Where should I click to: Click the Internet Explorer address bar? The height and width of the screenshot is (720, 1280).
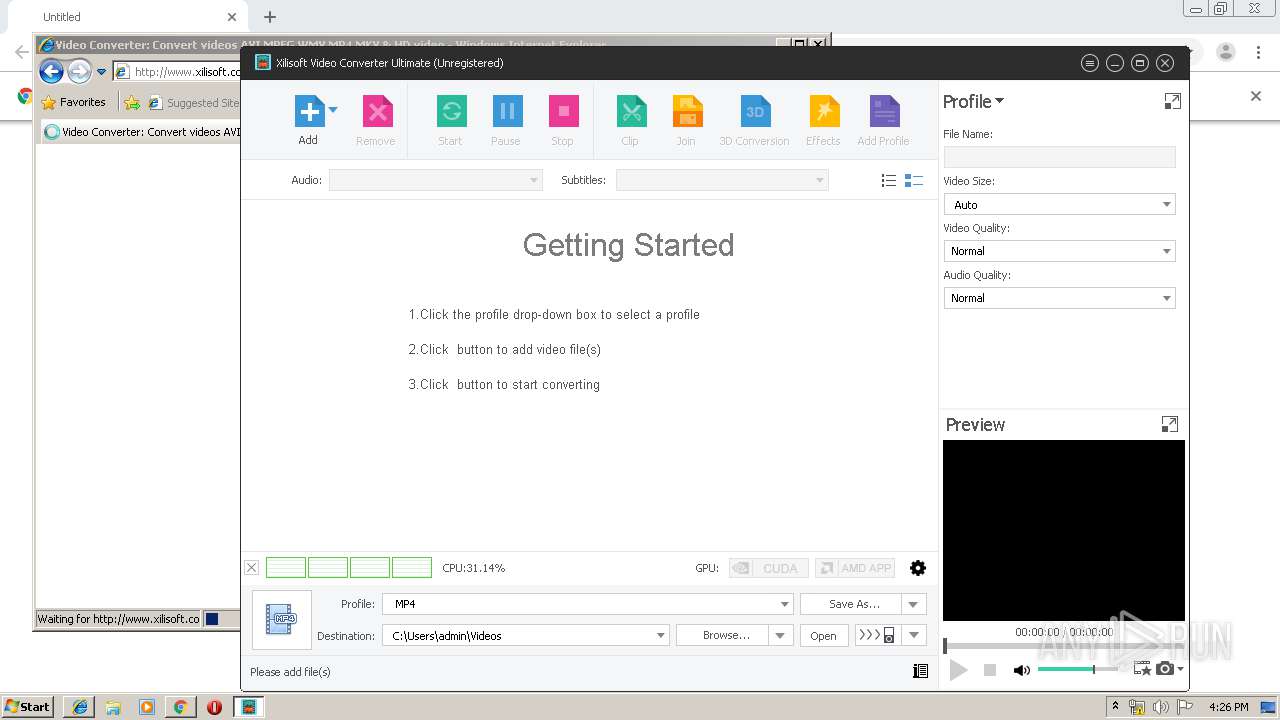(x=178, y=71)
